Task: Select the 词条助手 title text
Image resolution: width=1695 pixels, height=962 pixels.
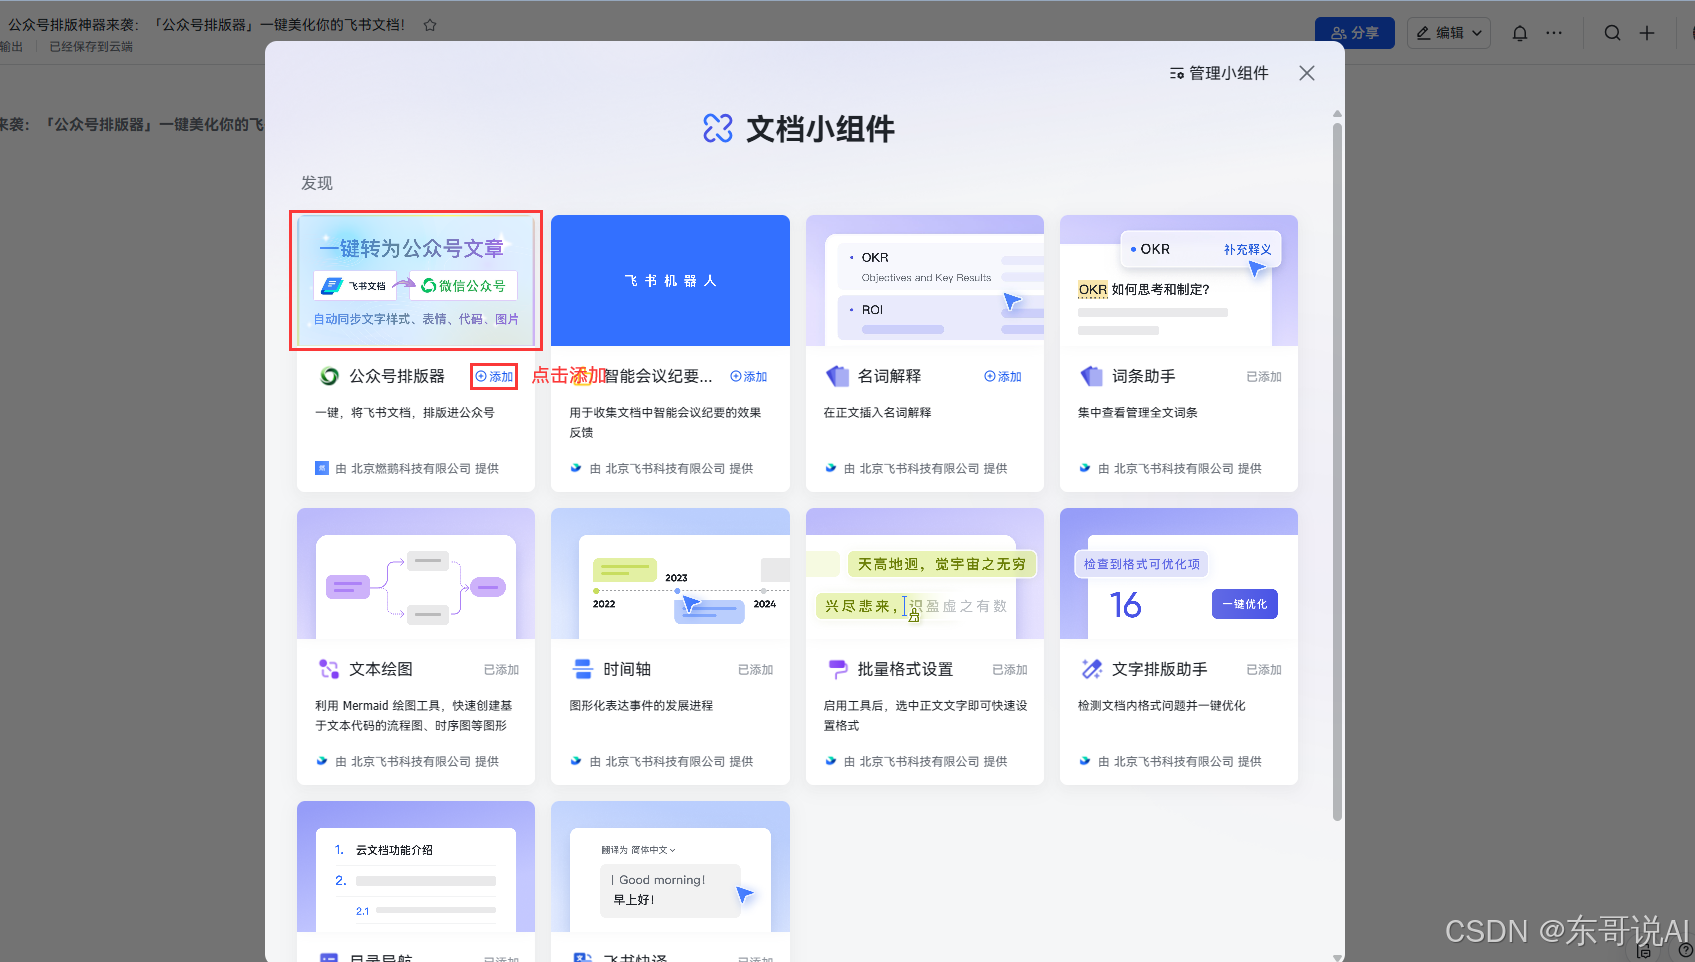Action: coord(1144,377)
